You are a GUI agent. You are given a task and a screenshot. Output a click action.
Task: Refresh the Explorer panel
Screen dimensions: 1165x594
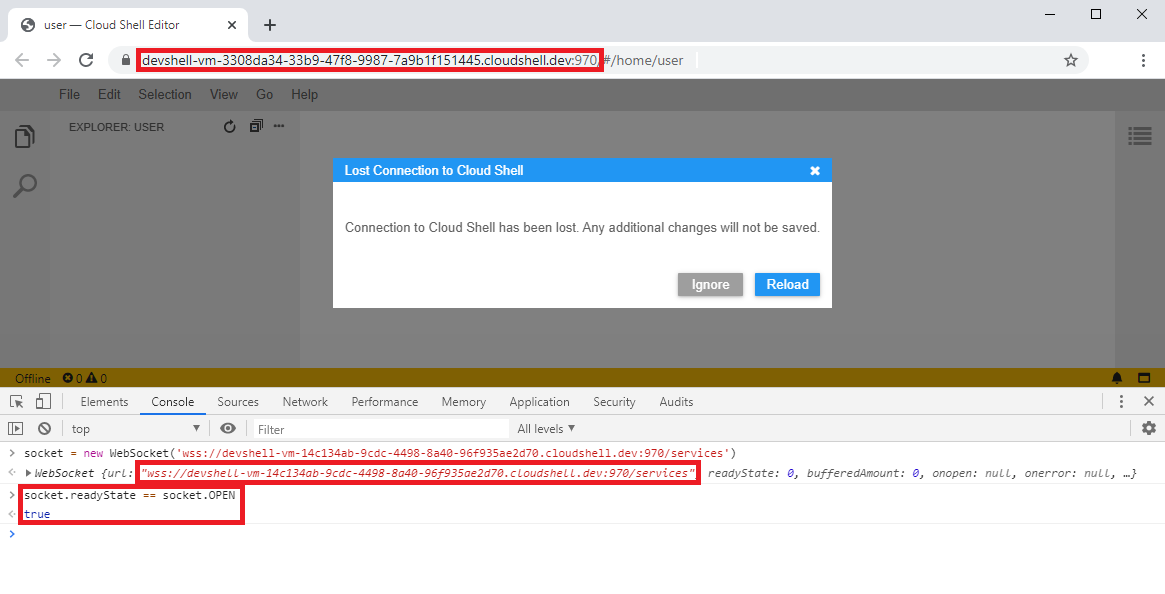pos(230,127)
